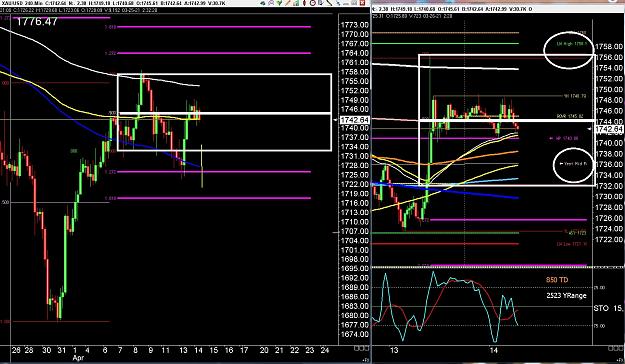Click the clock icon in top toolbar
Screen dimensions: 625x364
pos(313,3)
